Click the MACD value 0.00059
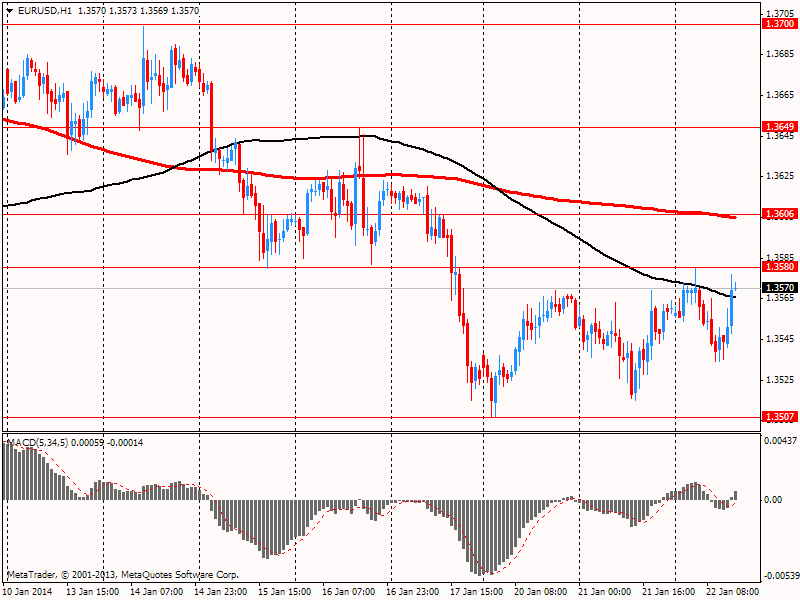The image size is (800, 600). [87, 443]
